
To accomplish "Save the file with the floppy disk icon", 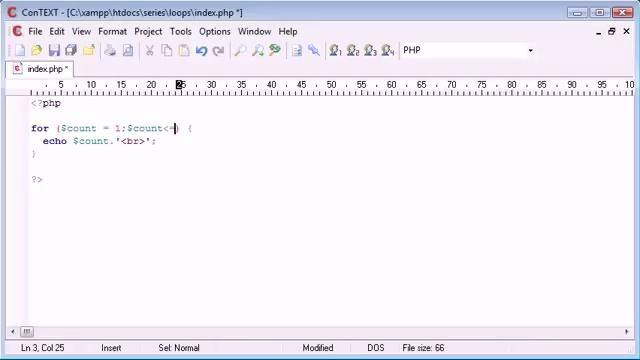I will (54, 51).
